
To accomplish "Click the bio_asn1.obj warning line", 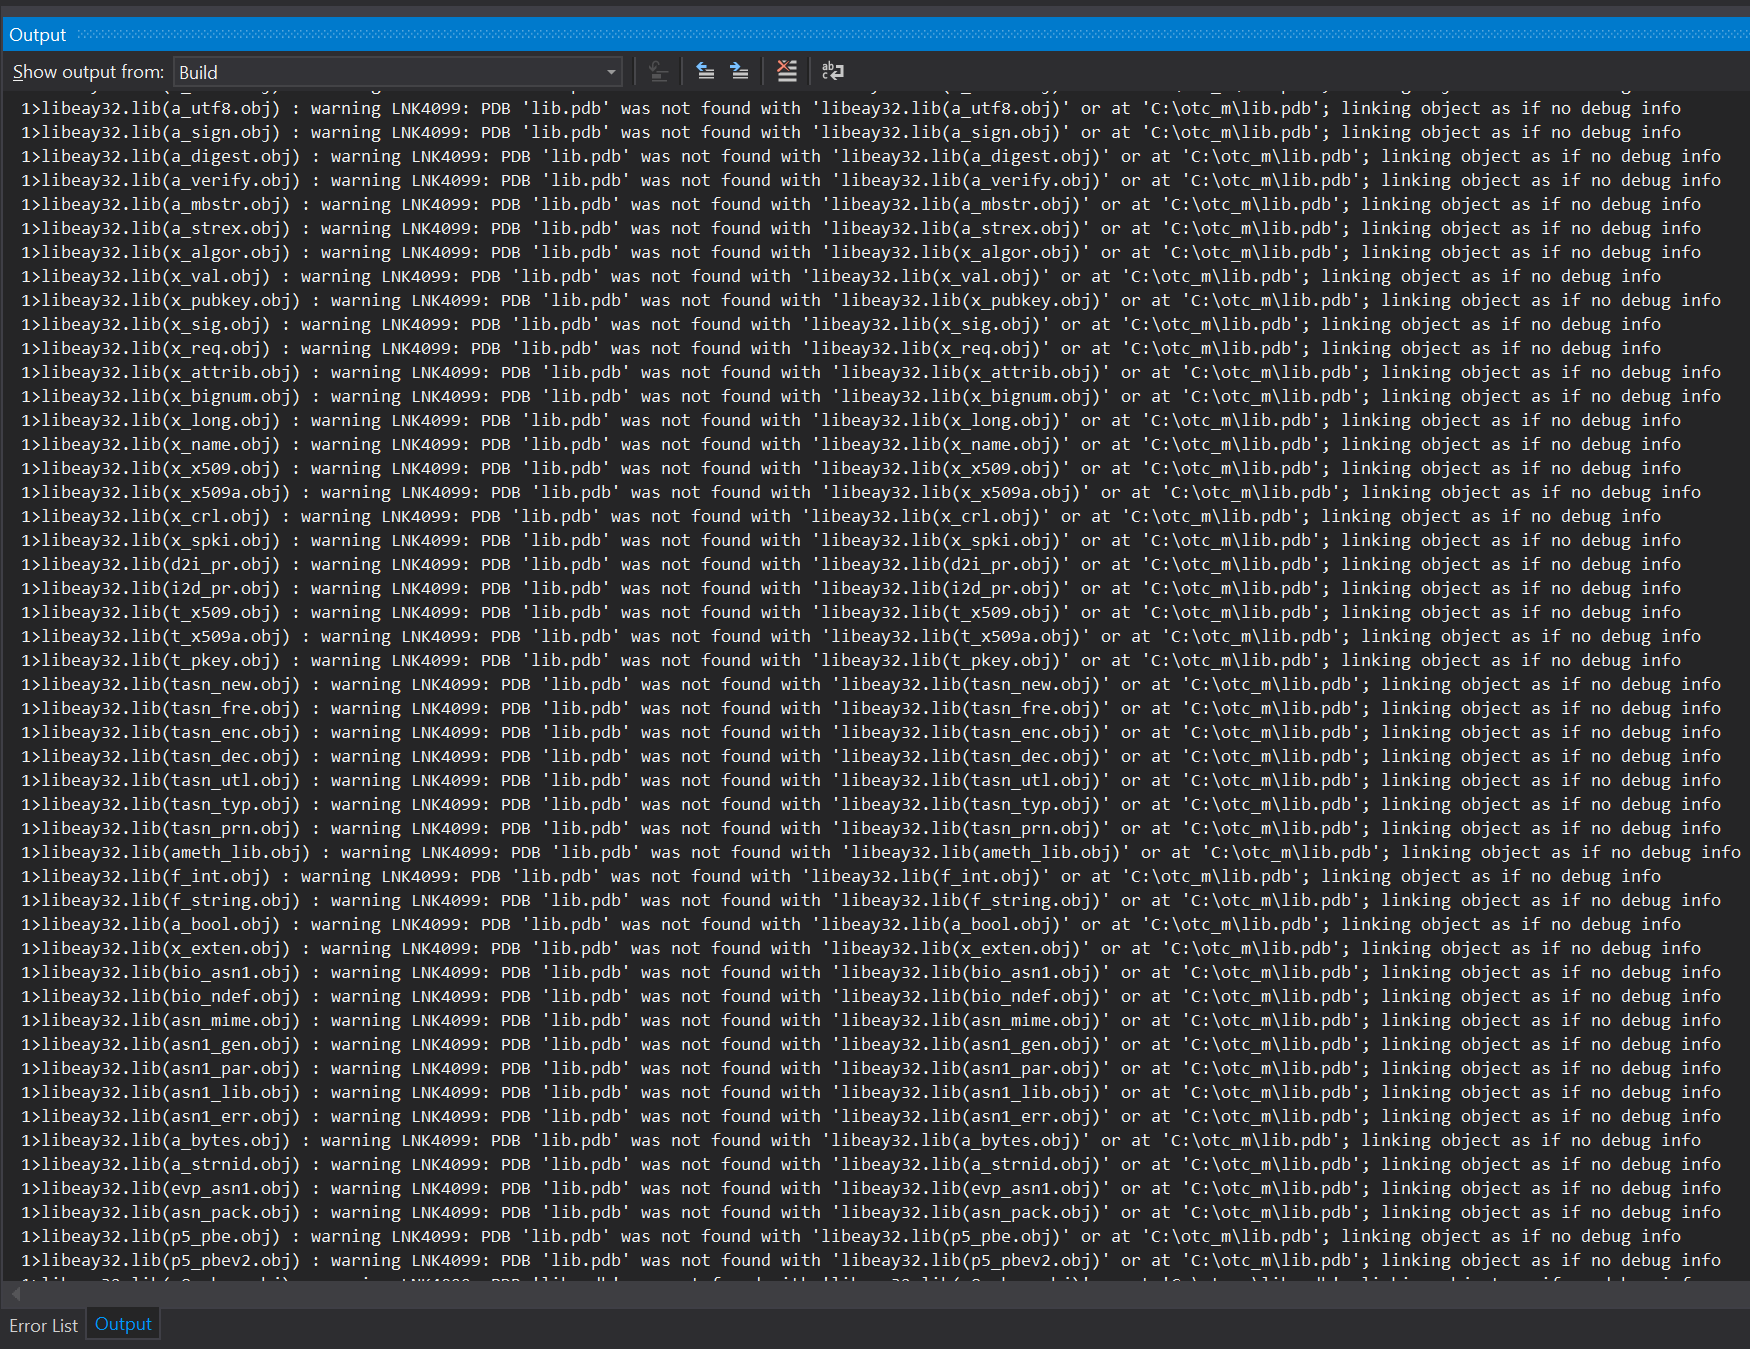I will pyautogui.click(x=871, y=972).
